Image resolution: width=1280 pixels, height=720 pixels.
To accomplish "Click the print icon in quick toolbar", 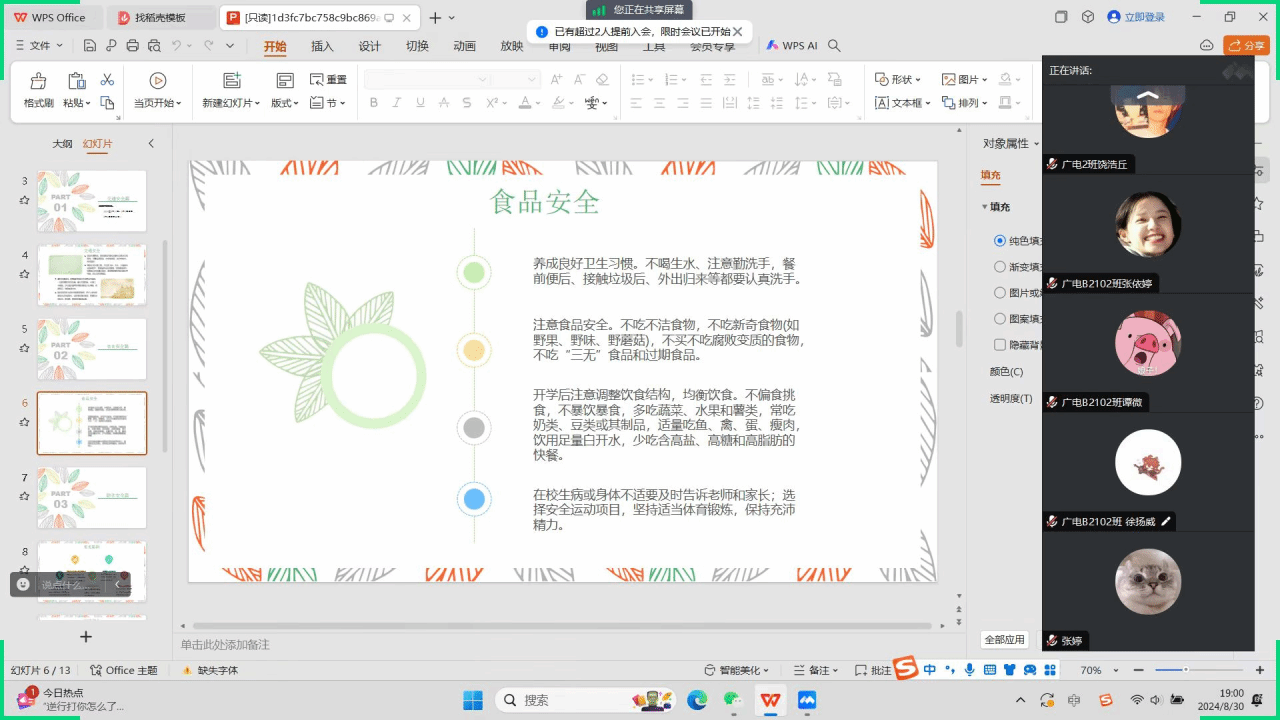I will [x=133, y=46].
